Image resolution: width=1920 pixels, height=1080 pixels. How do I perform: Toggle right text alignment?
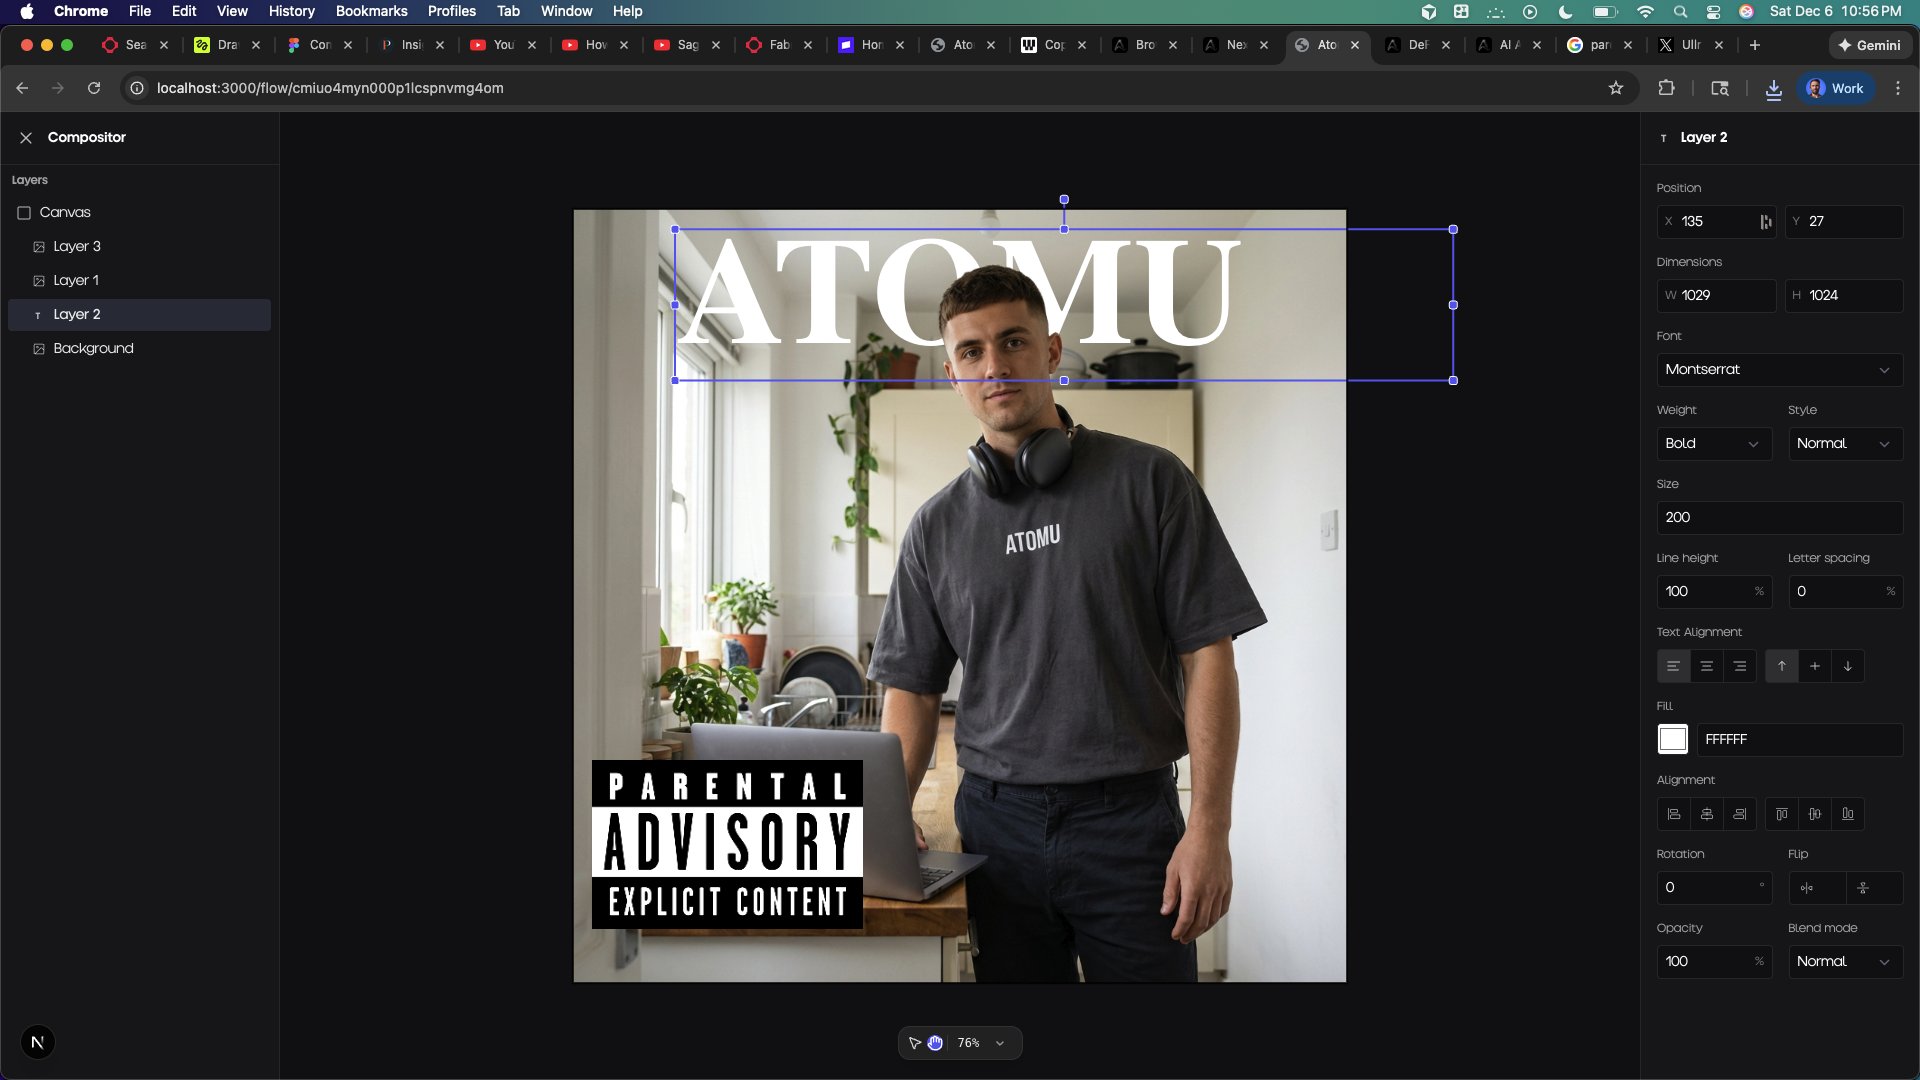click(1740, 666)
